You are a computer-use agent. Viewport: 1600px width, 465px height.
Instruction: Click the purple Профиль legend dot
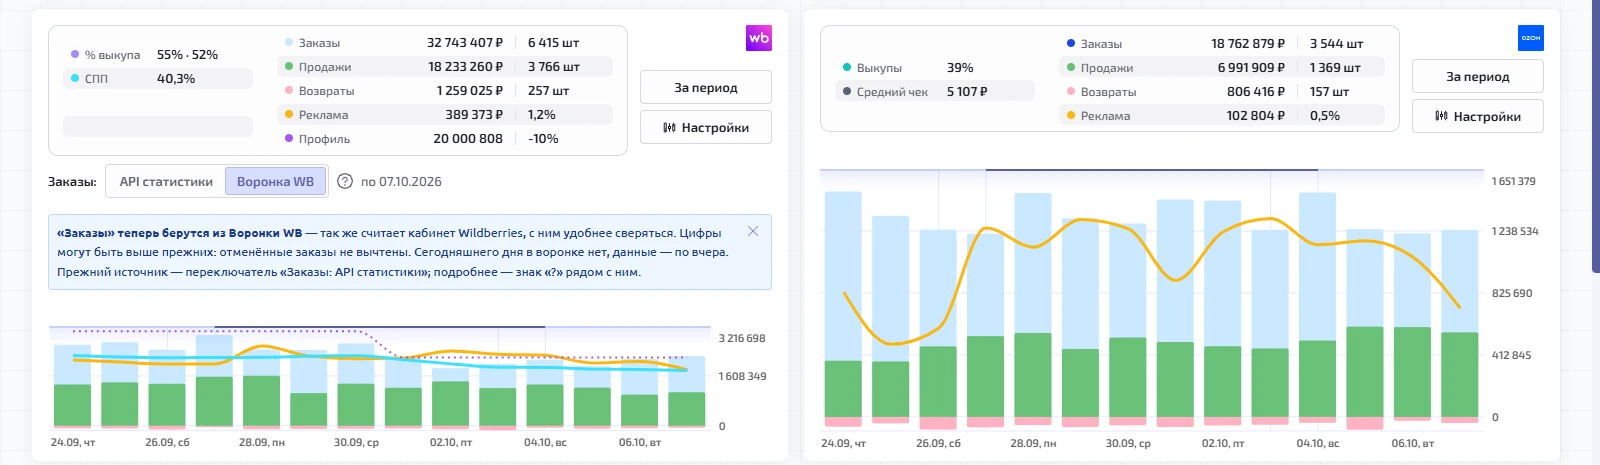click(289, 139)
